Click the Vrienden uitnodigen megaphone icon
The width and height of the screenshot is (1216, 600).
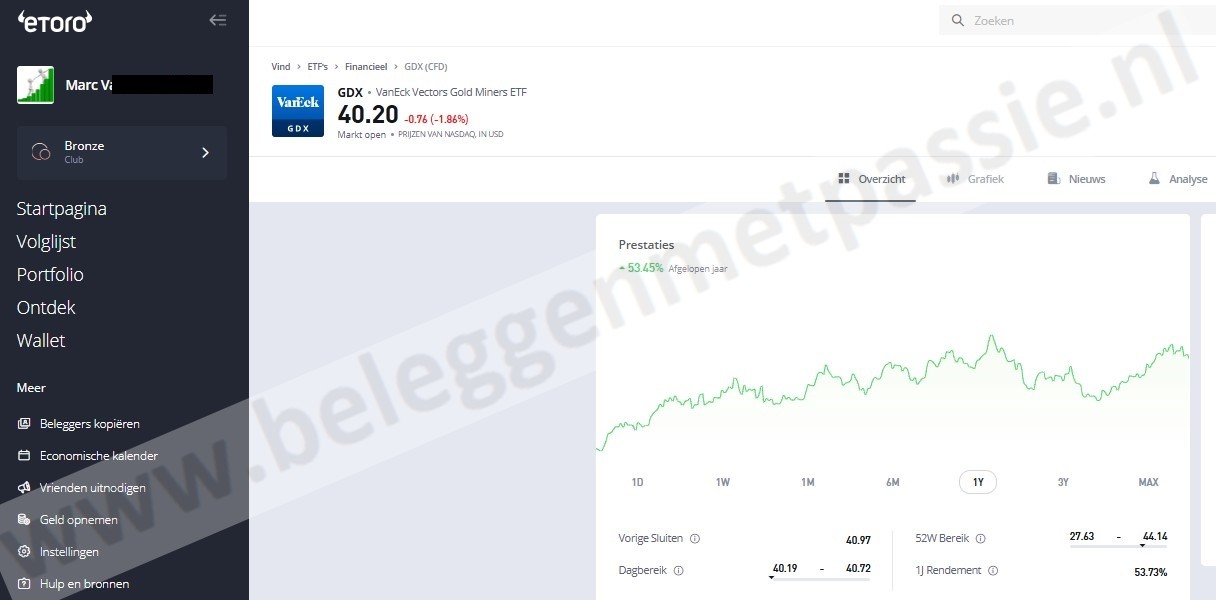pos(24,487)
